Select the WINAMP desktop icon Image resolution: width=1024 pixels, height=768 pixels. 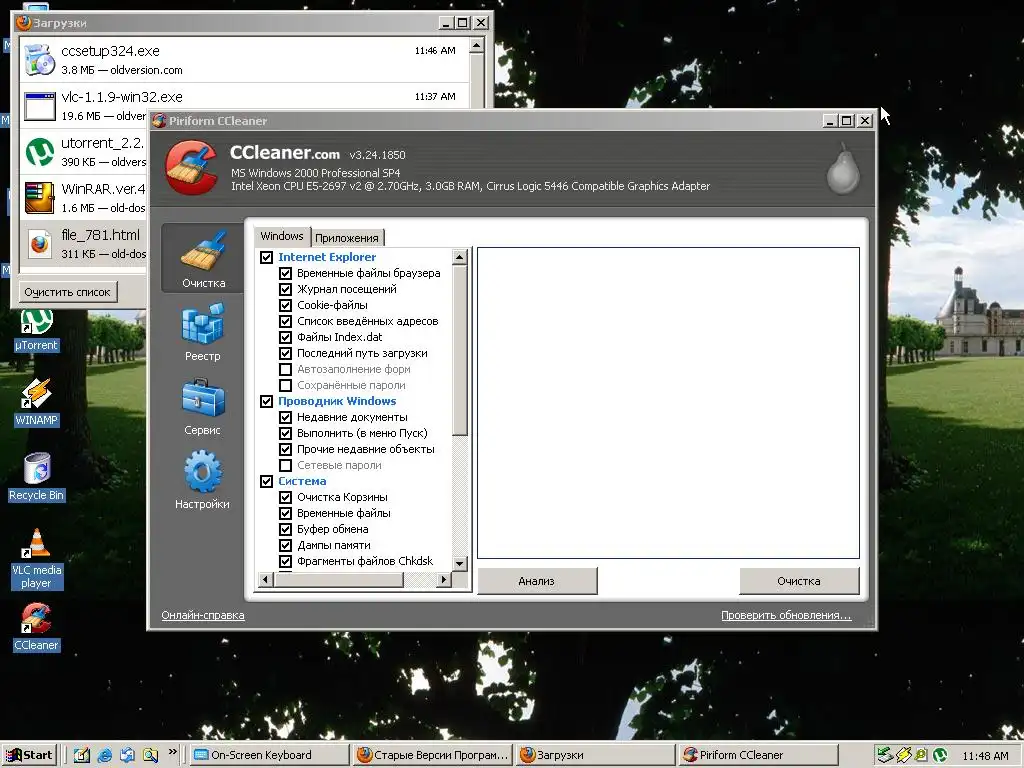pyautogui.click(x=37, y=402)
